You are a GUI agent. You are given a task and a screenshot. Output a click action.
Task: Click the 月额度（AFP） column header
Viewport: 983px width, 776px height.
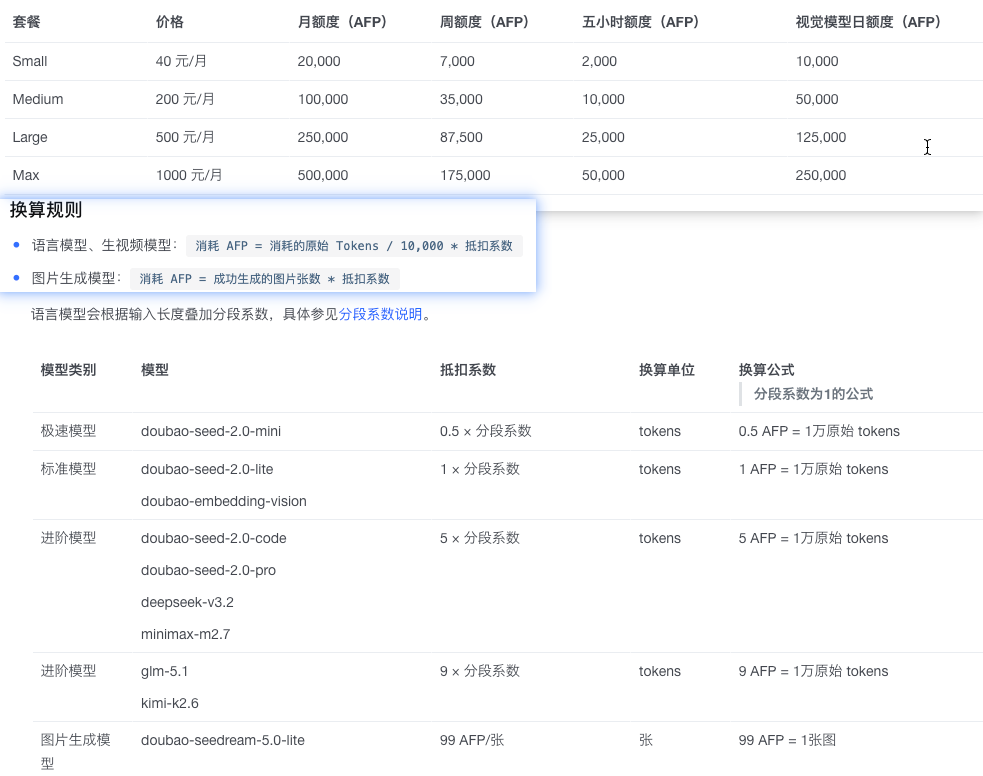[x=342, y=22]
